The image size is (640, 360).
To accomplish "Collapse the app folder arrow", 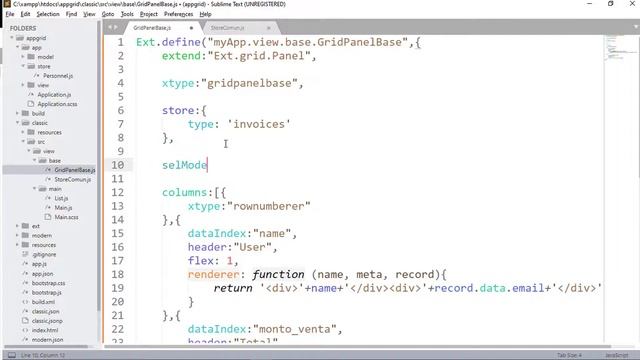I will tap(18, 47).
